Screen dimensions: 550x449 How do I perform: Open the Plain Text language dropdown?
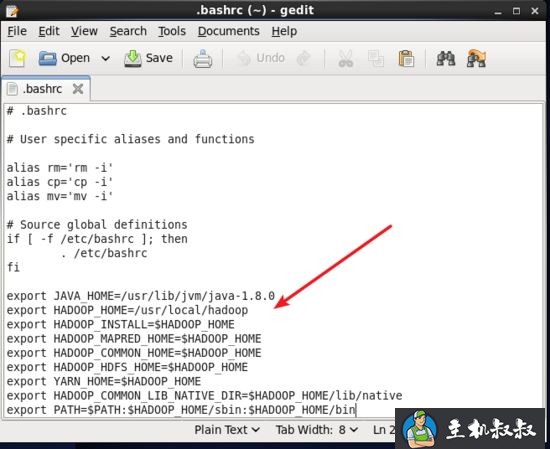[x=227, y=430]
